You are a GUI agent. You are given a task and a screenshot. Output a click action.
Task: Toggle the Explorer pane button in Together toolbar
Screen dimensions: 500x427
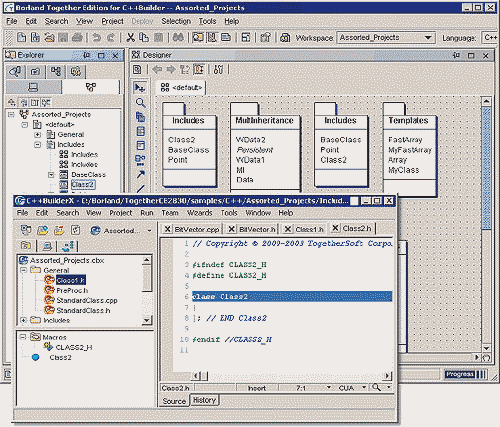coord(198,37)
